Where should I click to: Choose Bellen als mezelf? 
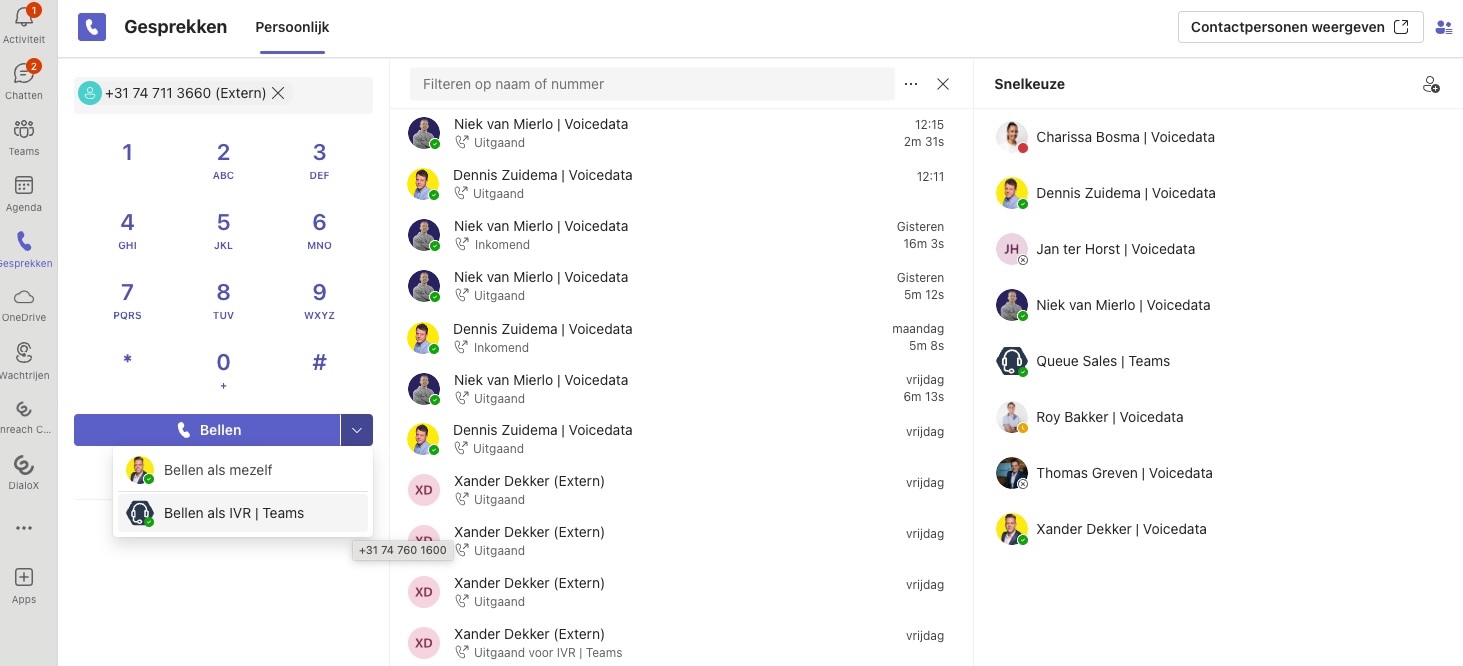(x=242, y=470)
